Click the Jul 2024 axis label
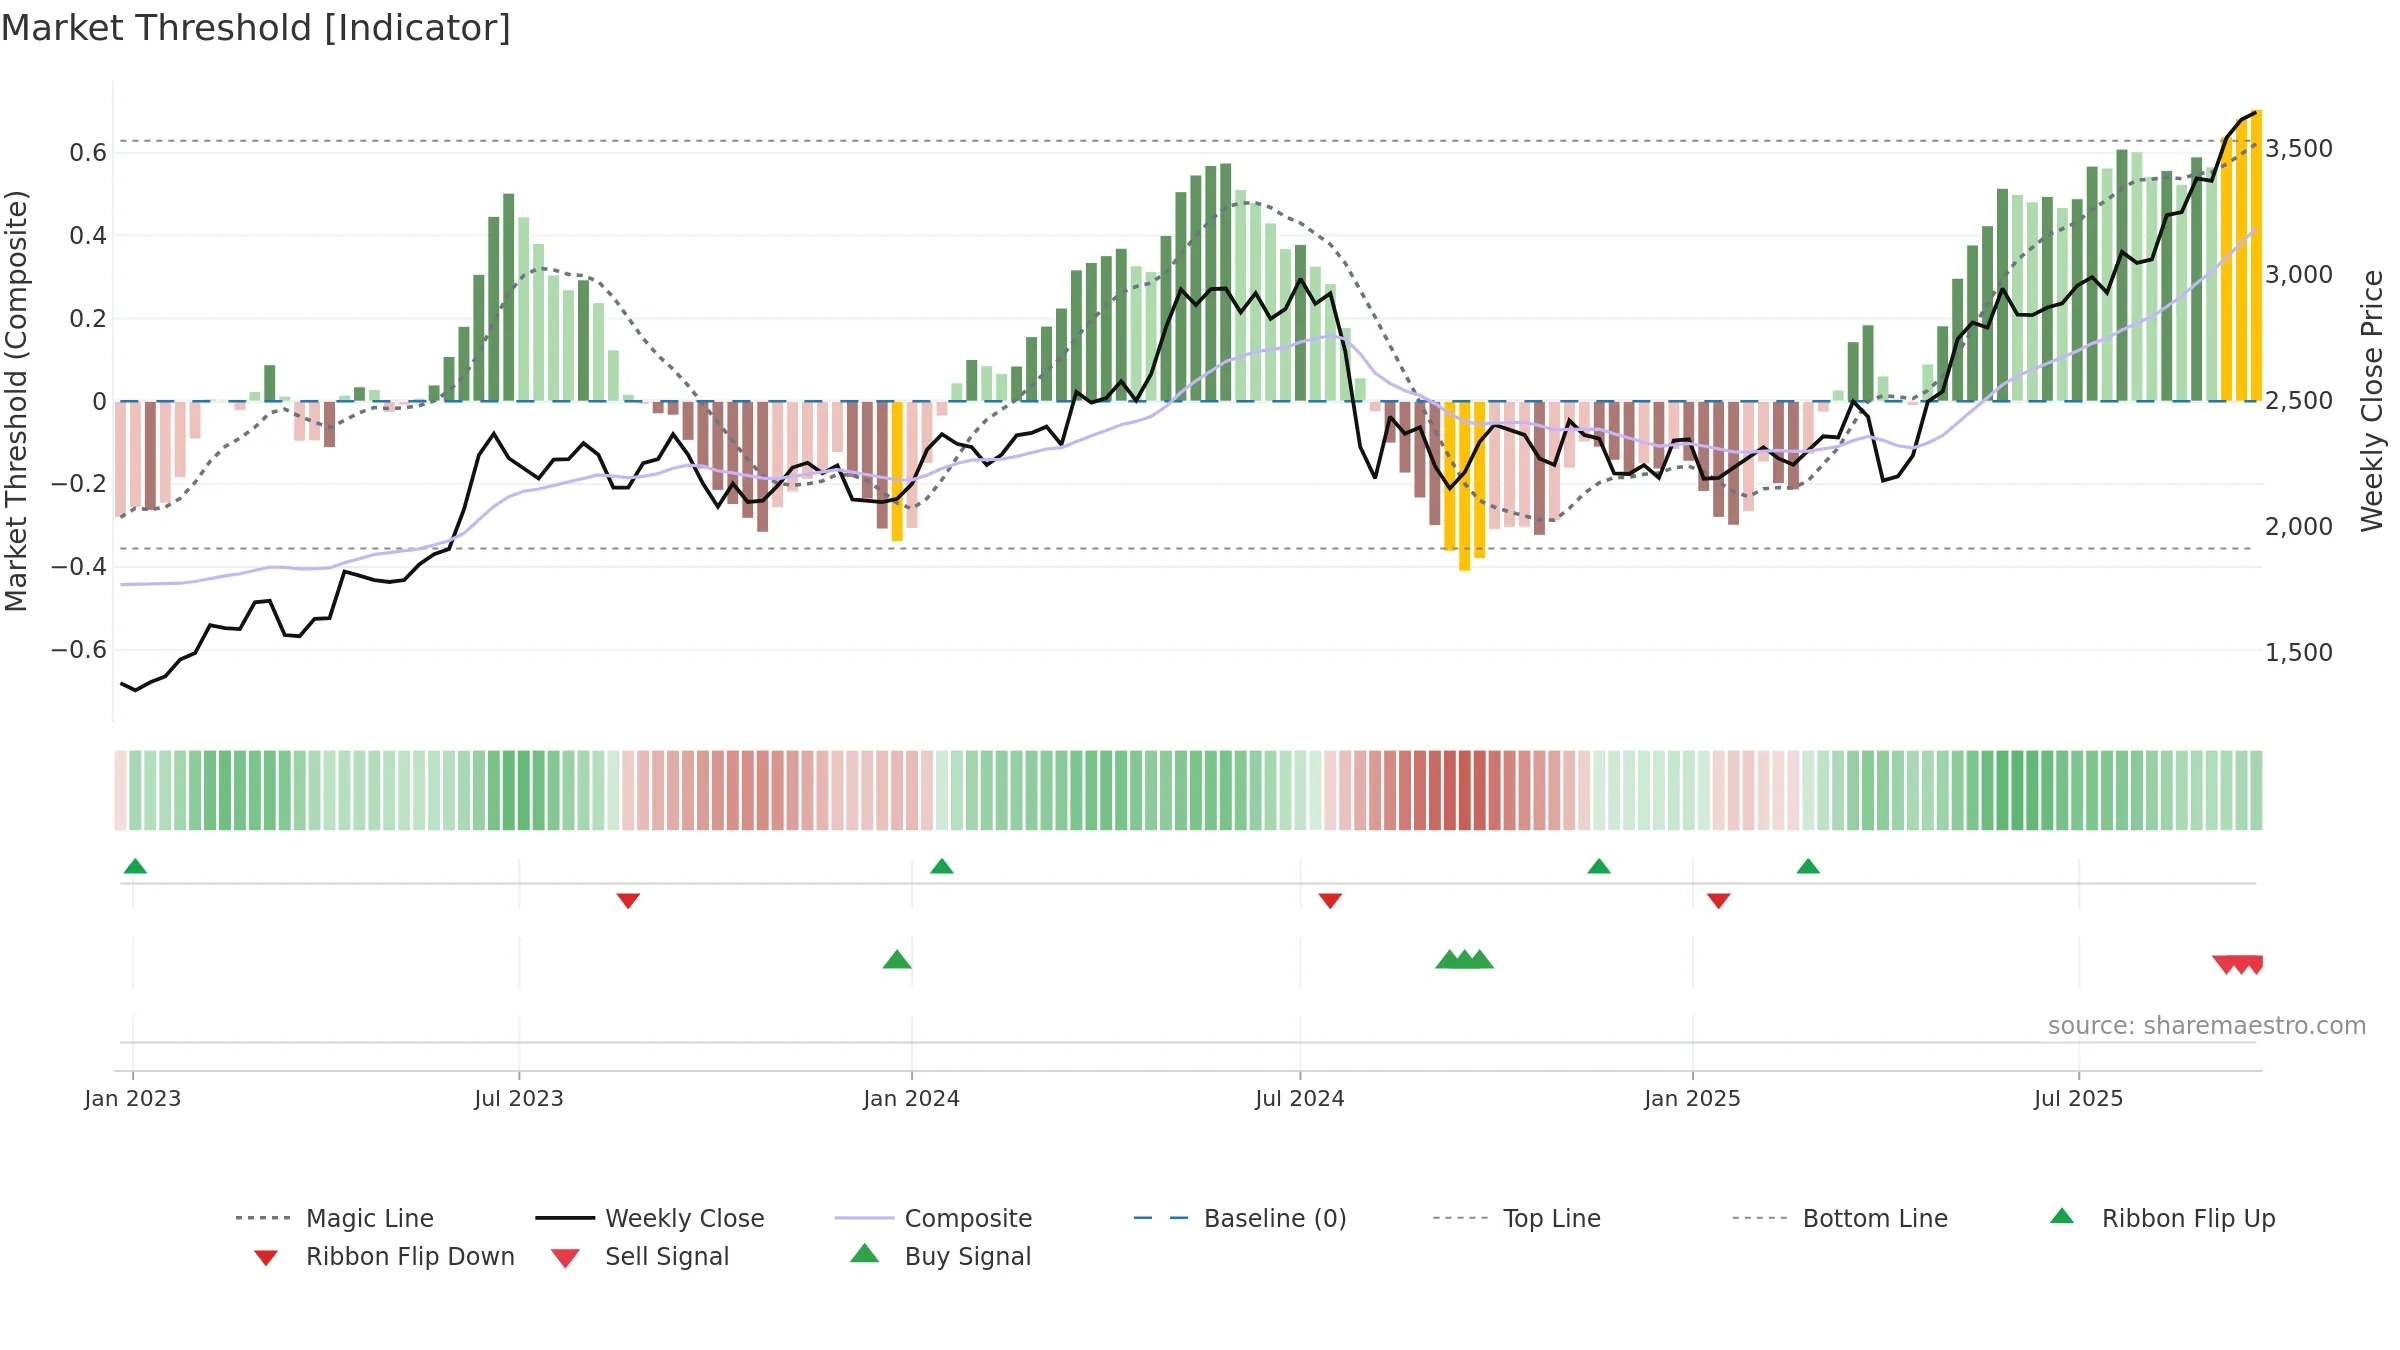This screenshot has height=1350, width=2400. pyautogui.click(x=1300, y=1098)
